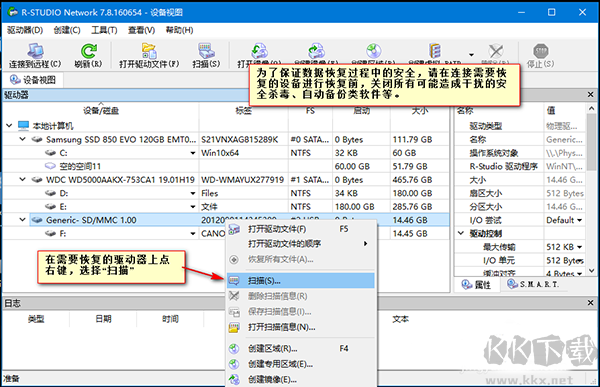Switch to the S.M.A.R.T. tab
This screenshot has width=600, height=387.
click(x=533, y=284)
